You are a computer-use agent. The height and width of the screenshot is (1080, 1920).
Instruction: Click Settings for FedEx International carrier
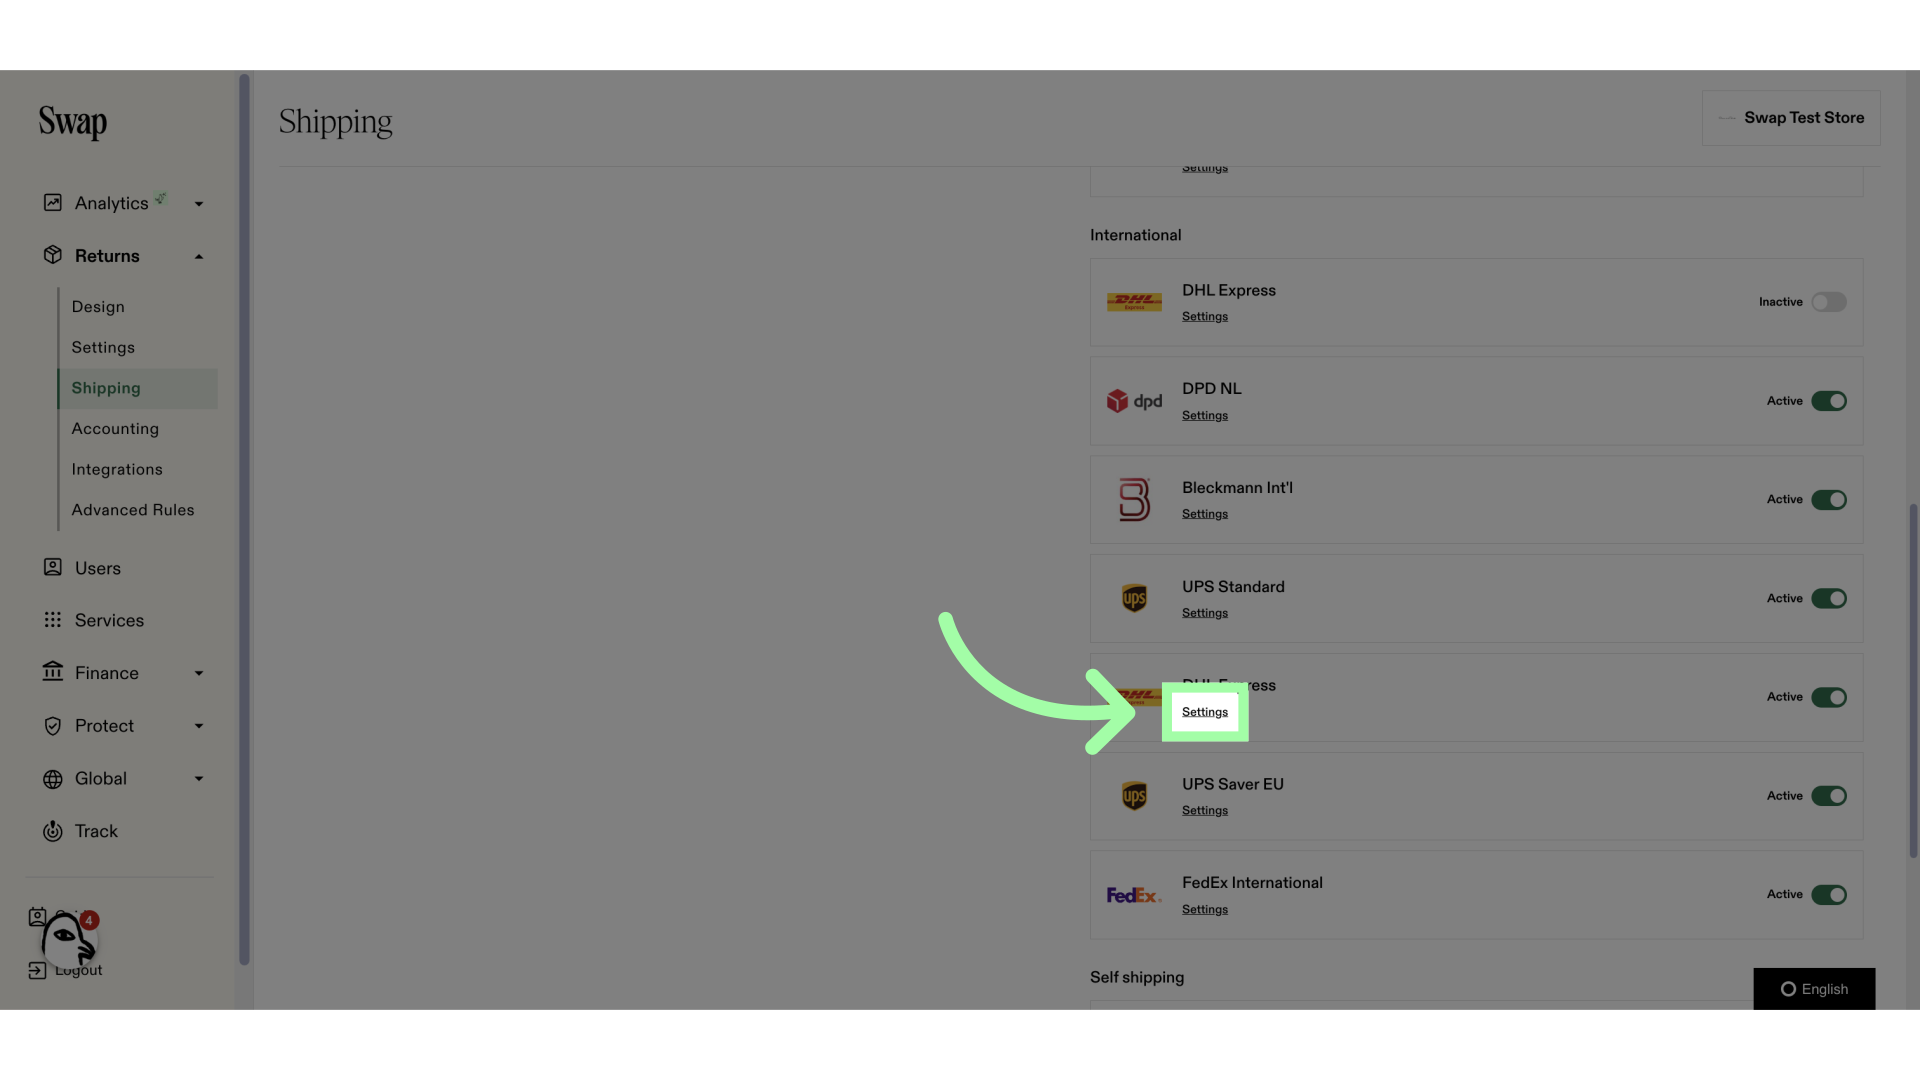point(1204,910)
